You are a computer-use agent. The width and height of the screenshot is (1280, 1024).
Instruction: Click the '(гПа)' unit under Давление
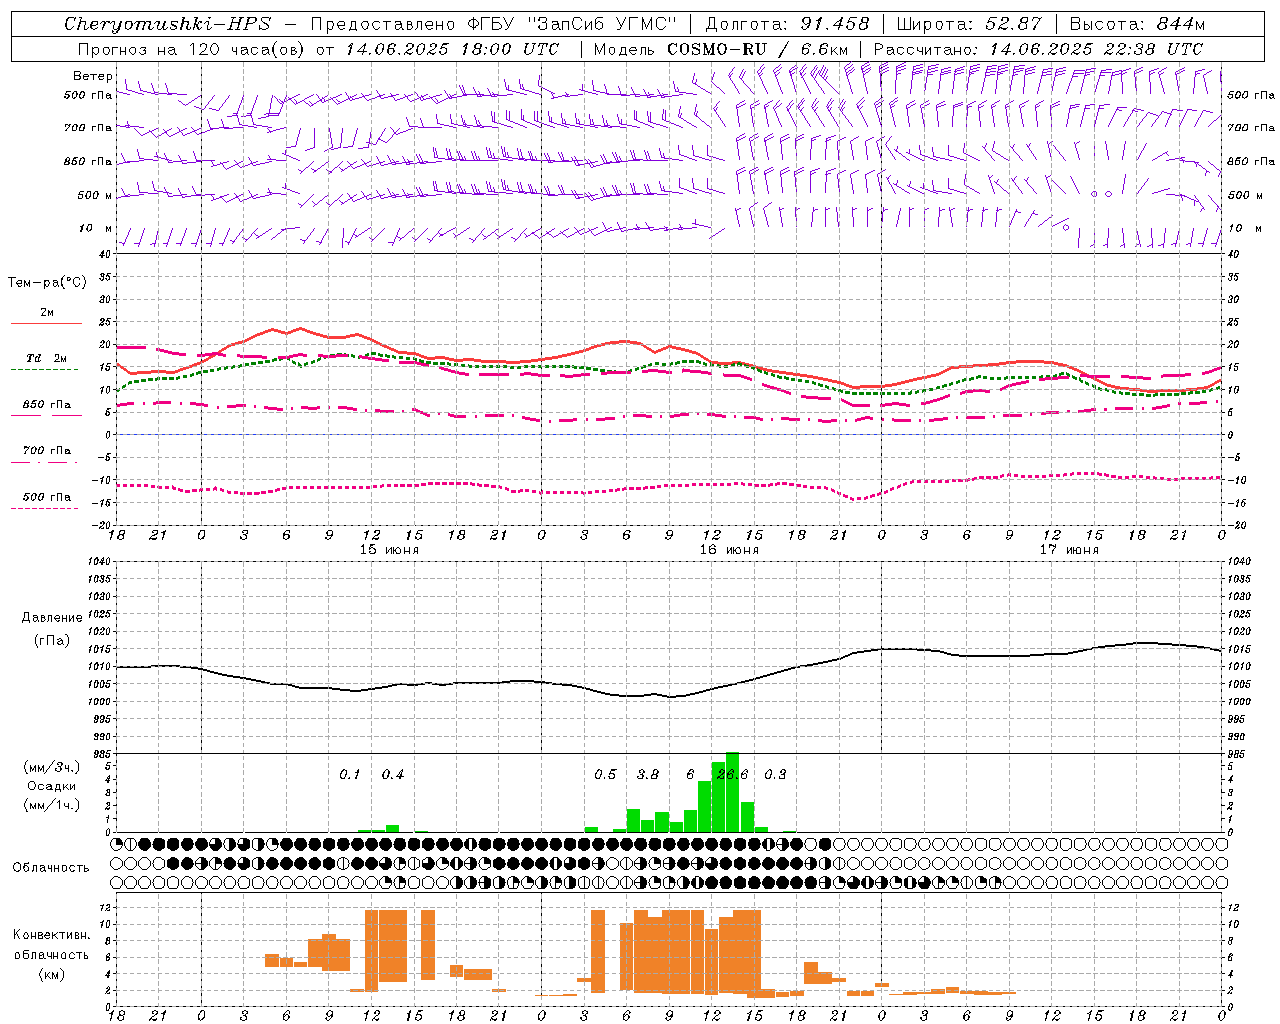(53, 641)
